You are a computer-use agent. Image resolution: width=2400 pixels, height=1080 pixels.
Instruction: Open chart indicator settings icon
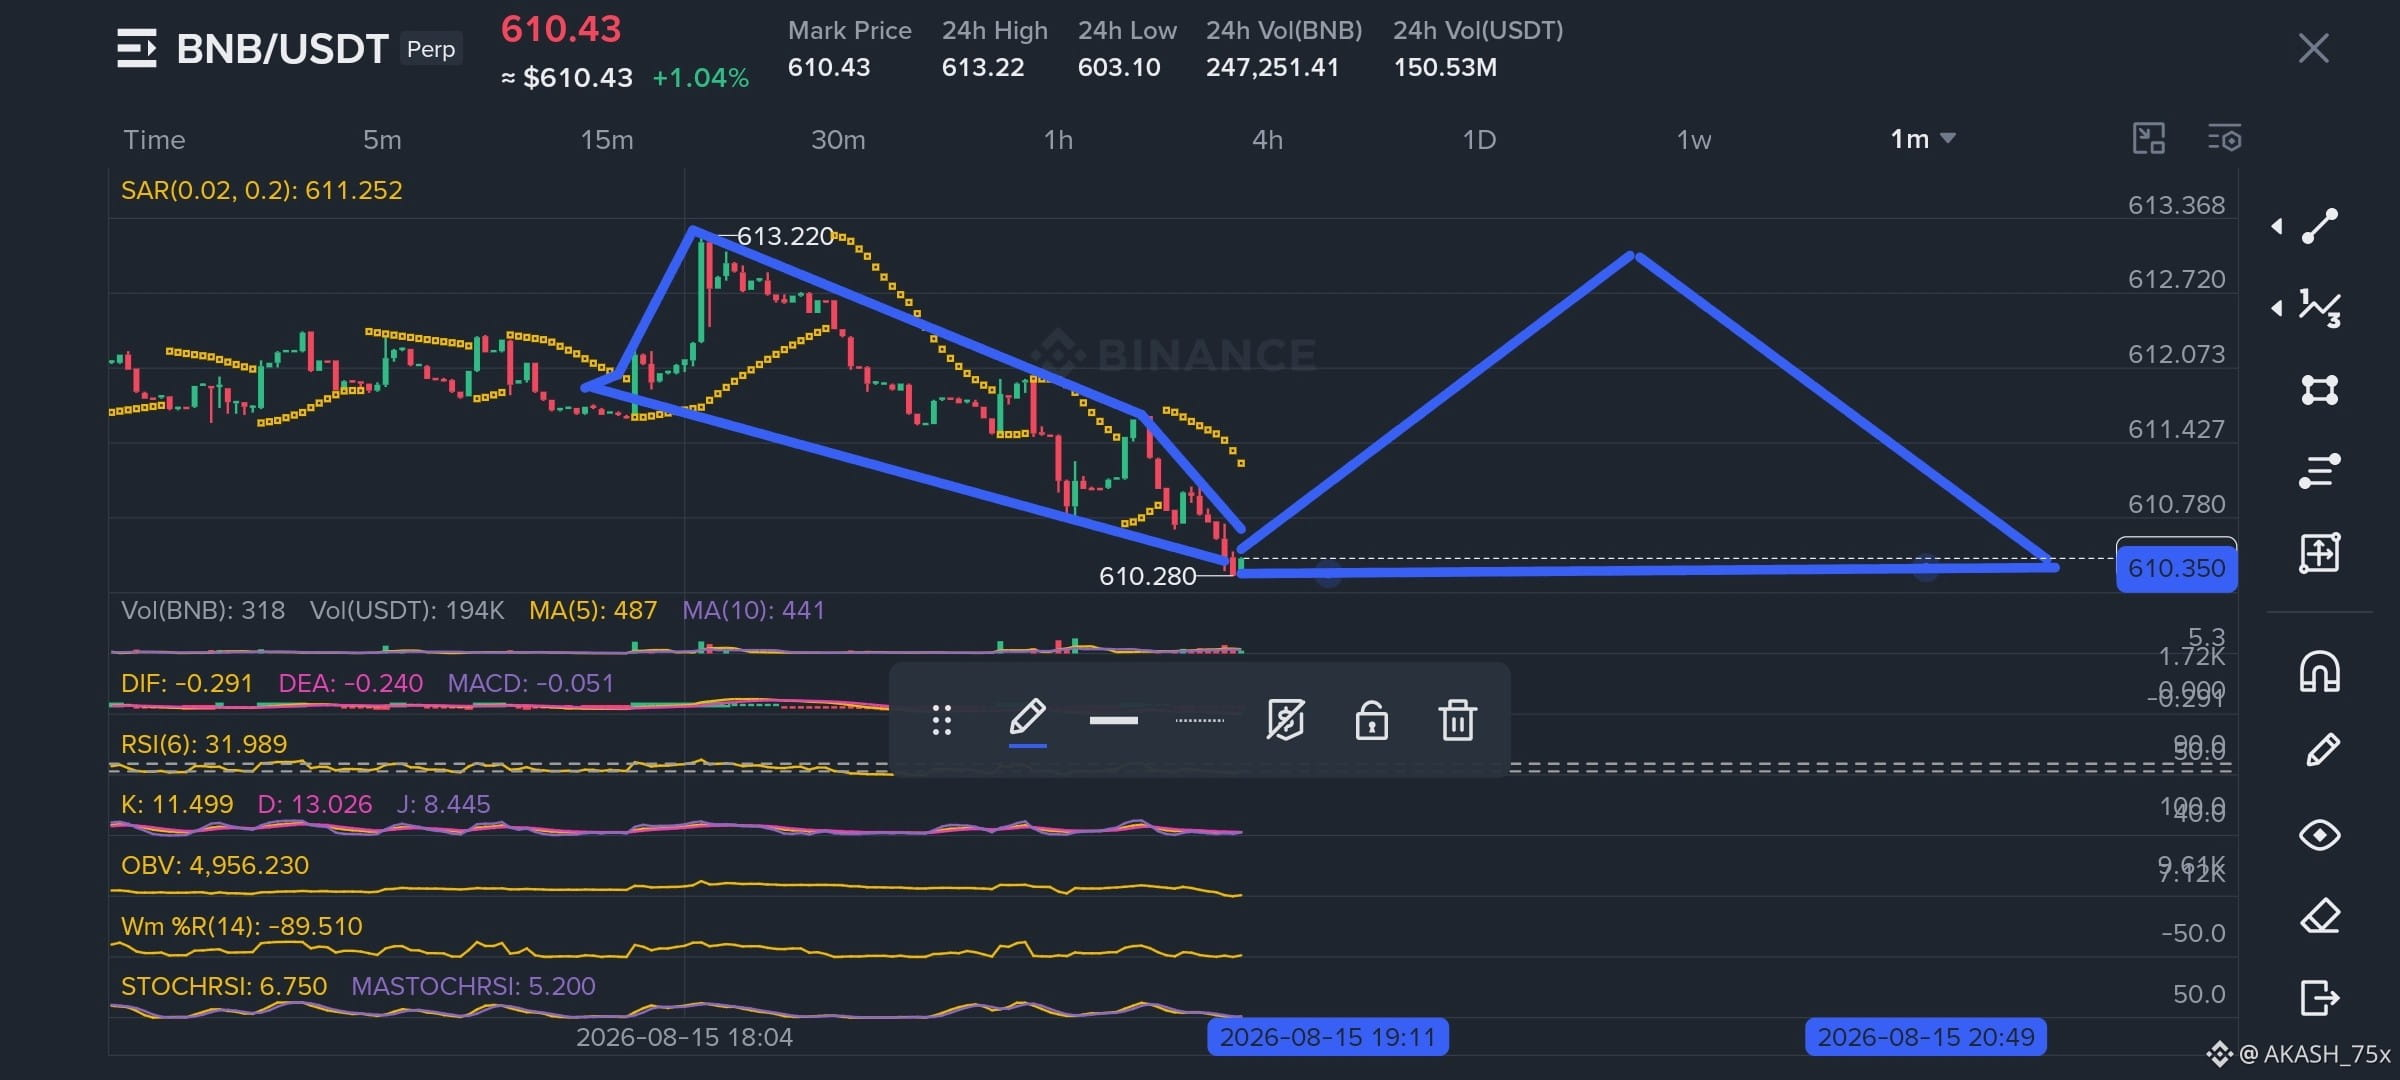point(2224,138)
